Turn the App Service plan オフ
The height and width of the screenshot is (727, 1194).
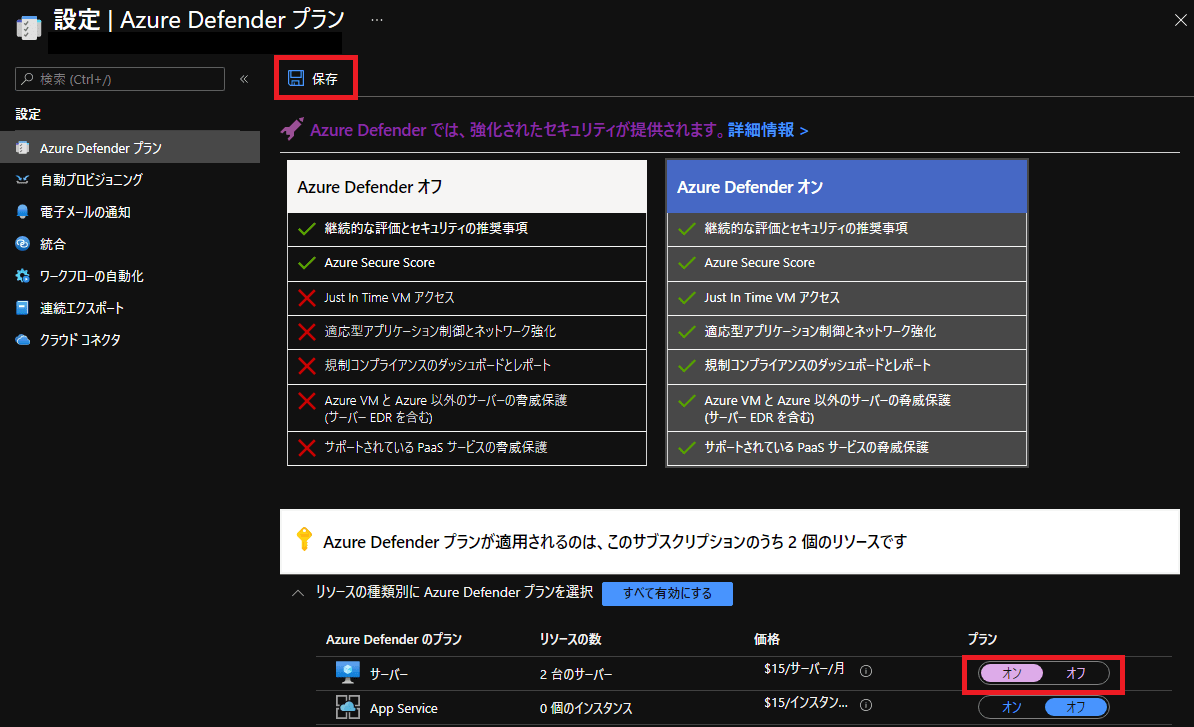1076,707
